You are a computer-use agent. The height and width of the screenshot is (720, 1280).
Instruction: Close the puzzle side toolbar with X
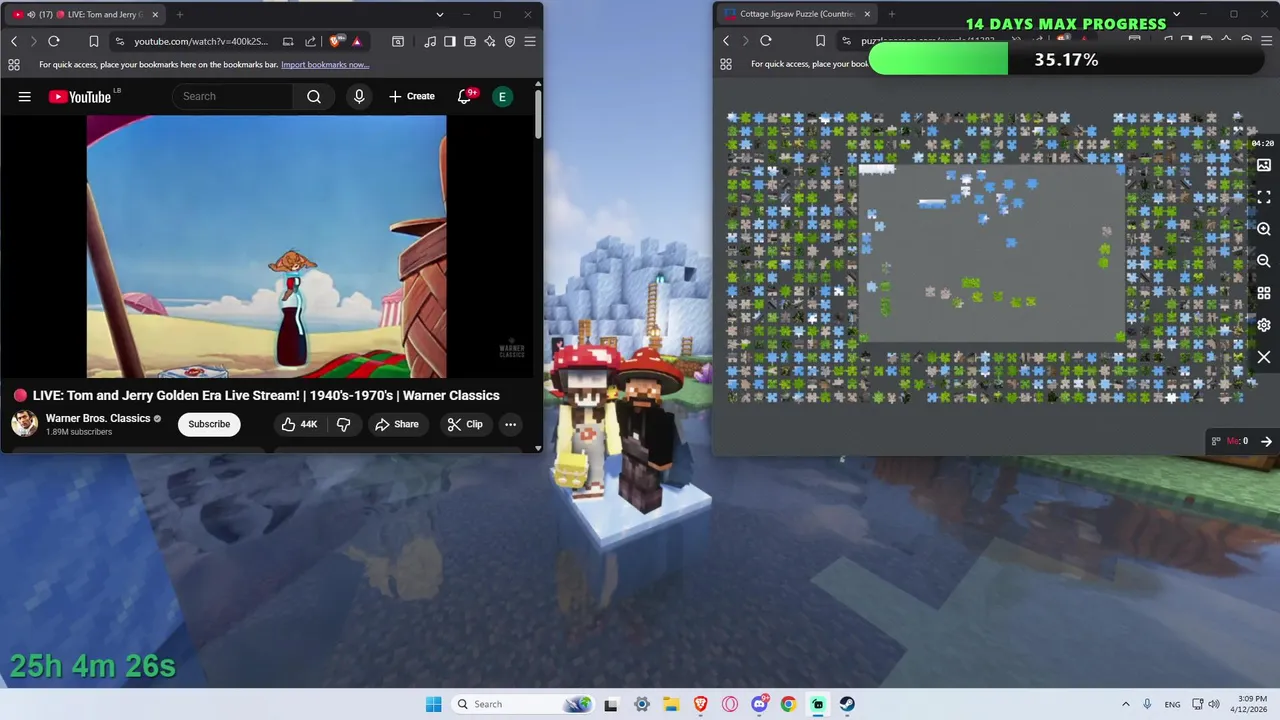(x=1264, y=357)
